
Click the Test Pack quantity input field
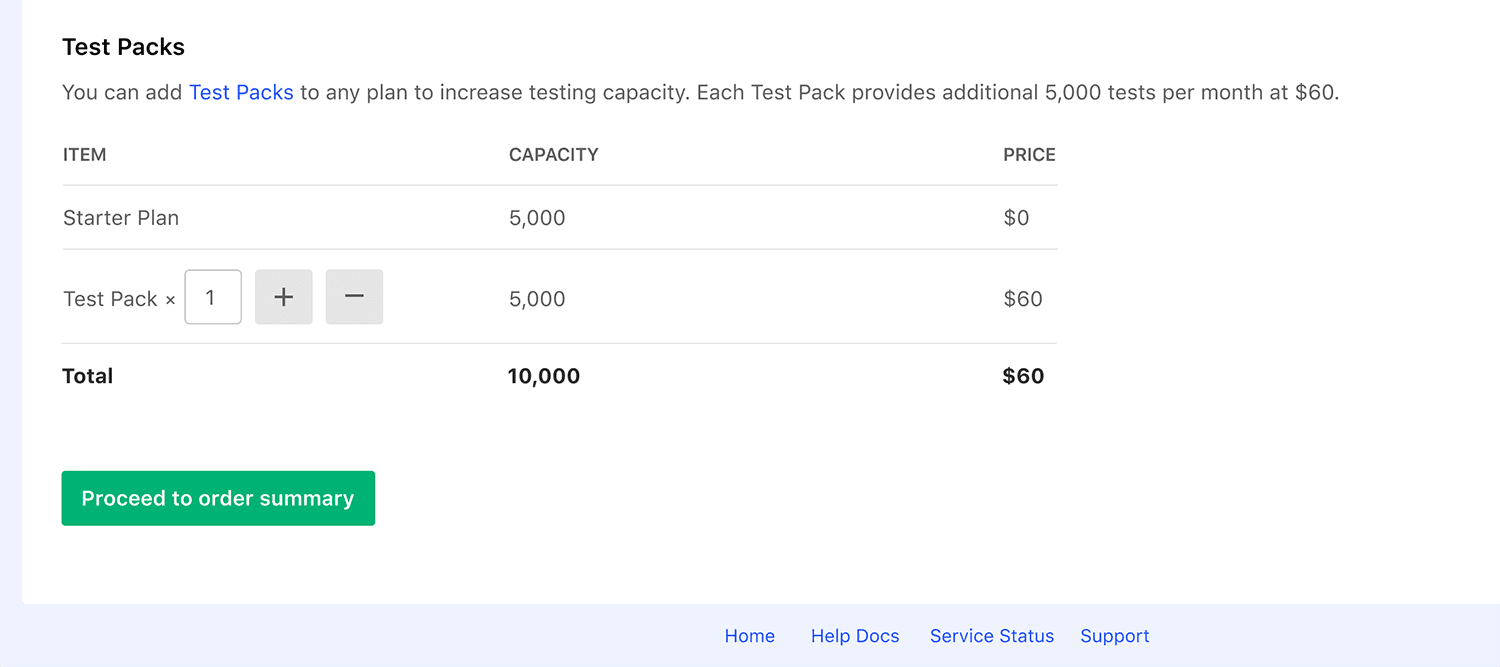[x=212, y=296]
